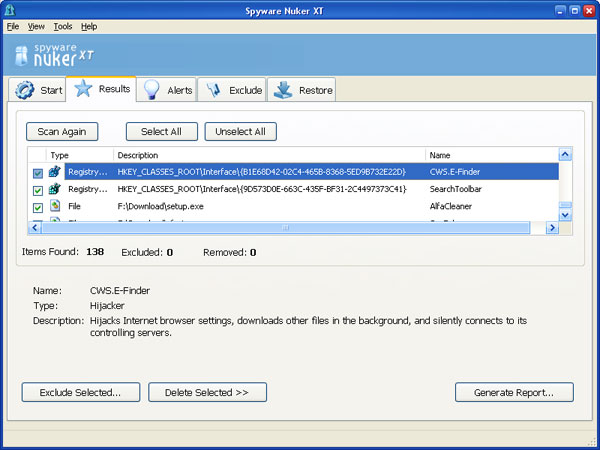Screen dimensions: 600x450
Task: Click the horizontal scroll left arrow
Action: pyautogui.click(x=34, y=228)
